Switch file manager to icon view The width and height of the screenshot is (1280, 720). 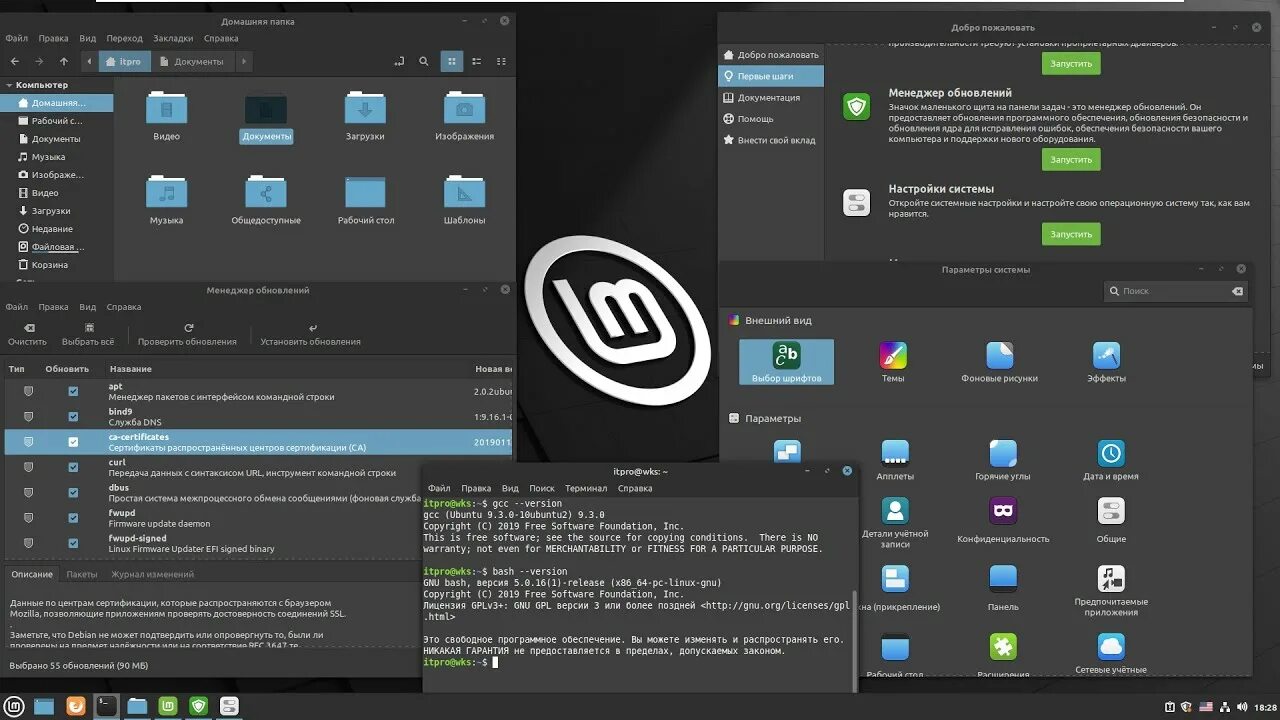[452, 61]
